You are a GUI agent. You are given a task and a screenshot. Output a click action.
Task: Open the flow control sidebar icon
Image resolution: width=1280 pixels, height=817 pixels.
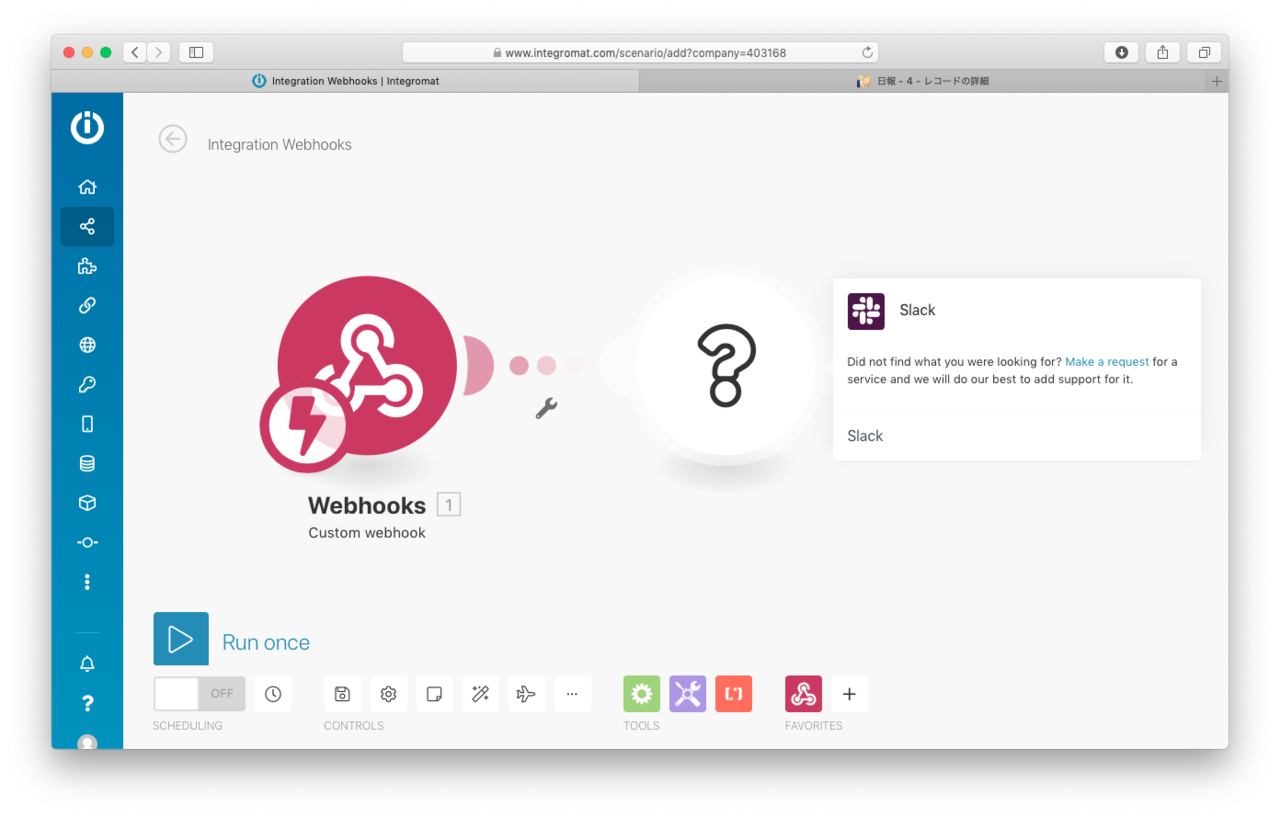(x=87, y=543)
